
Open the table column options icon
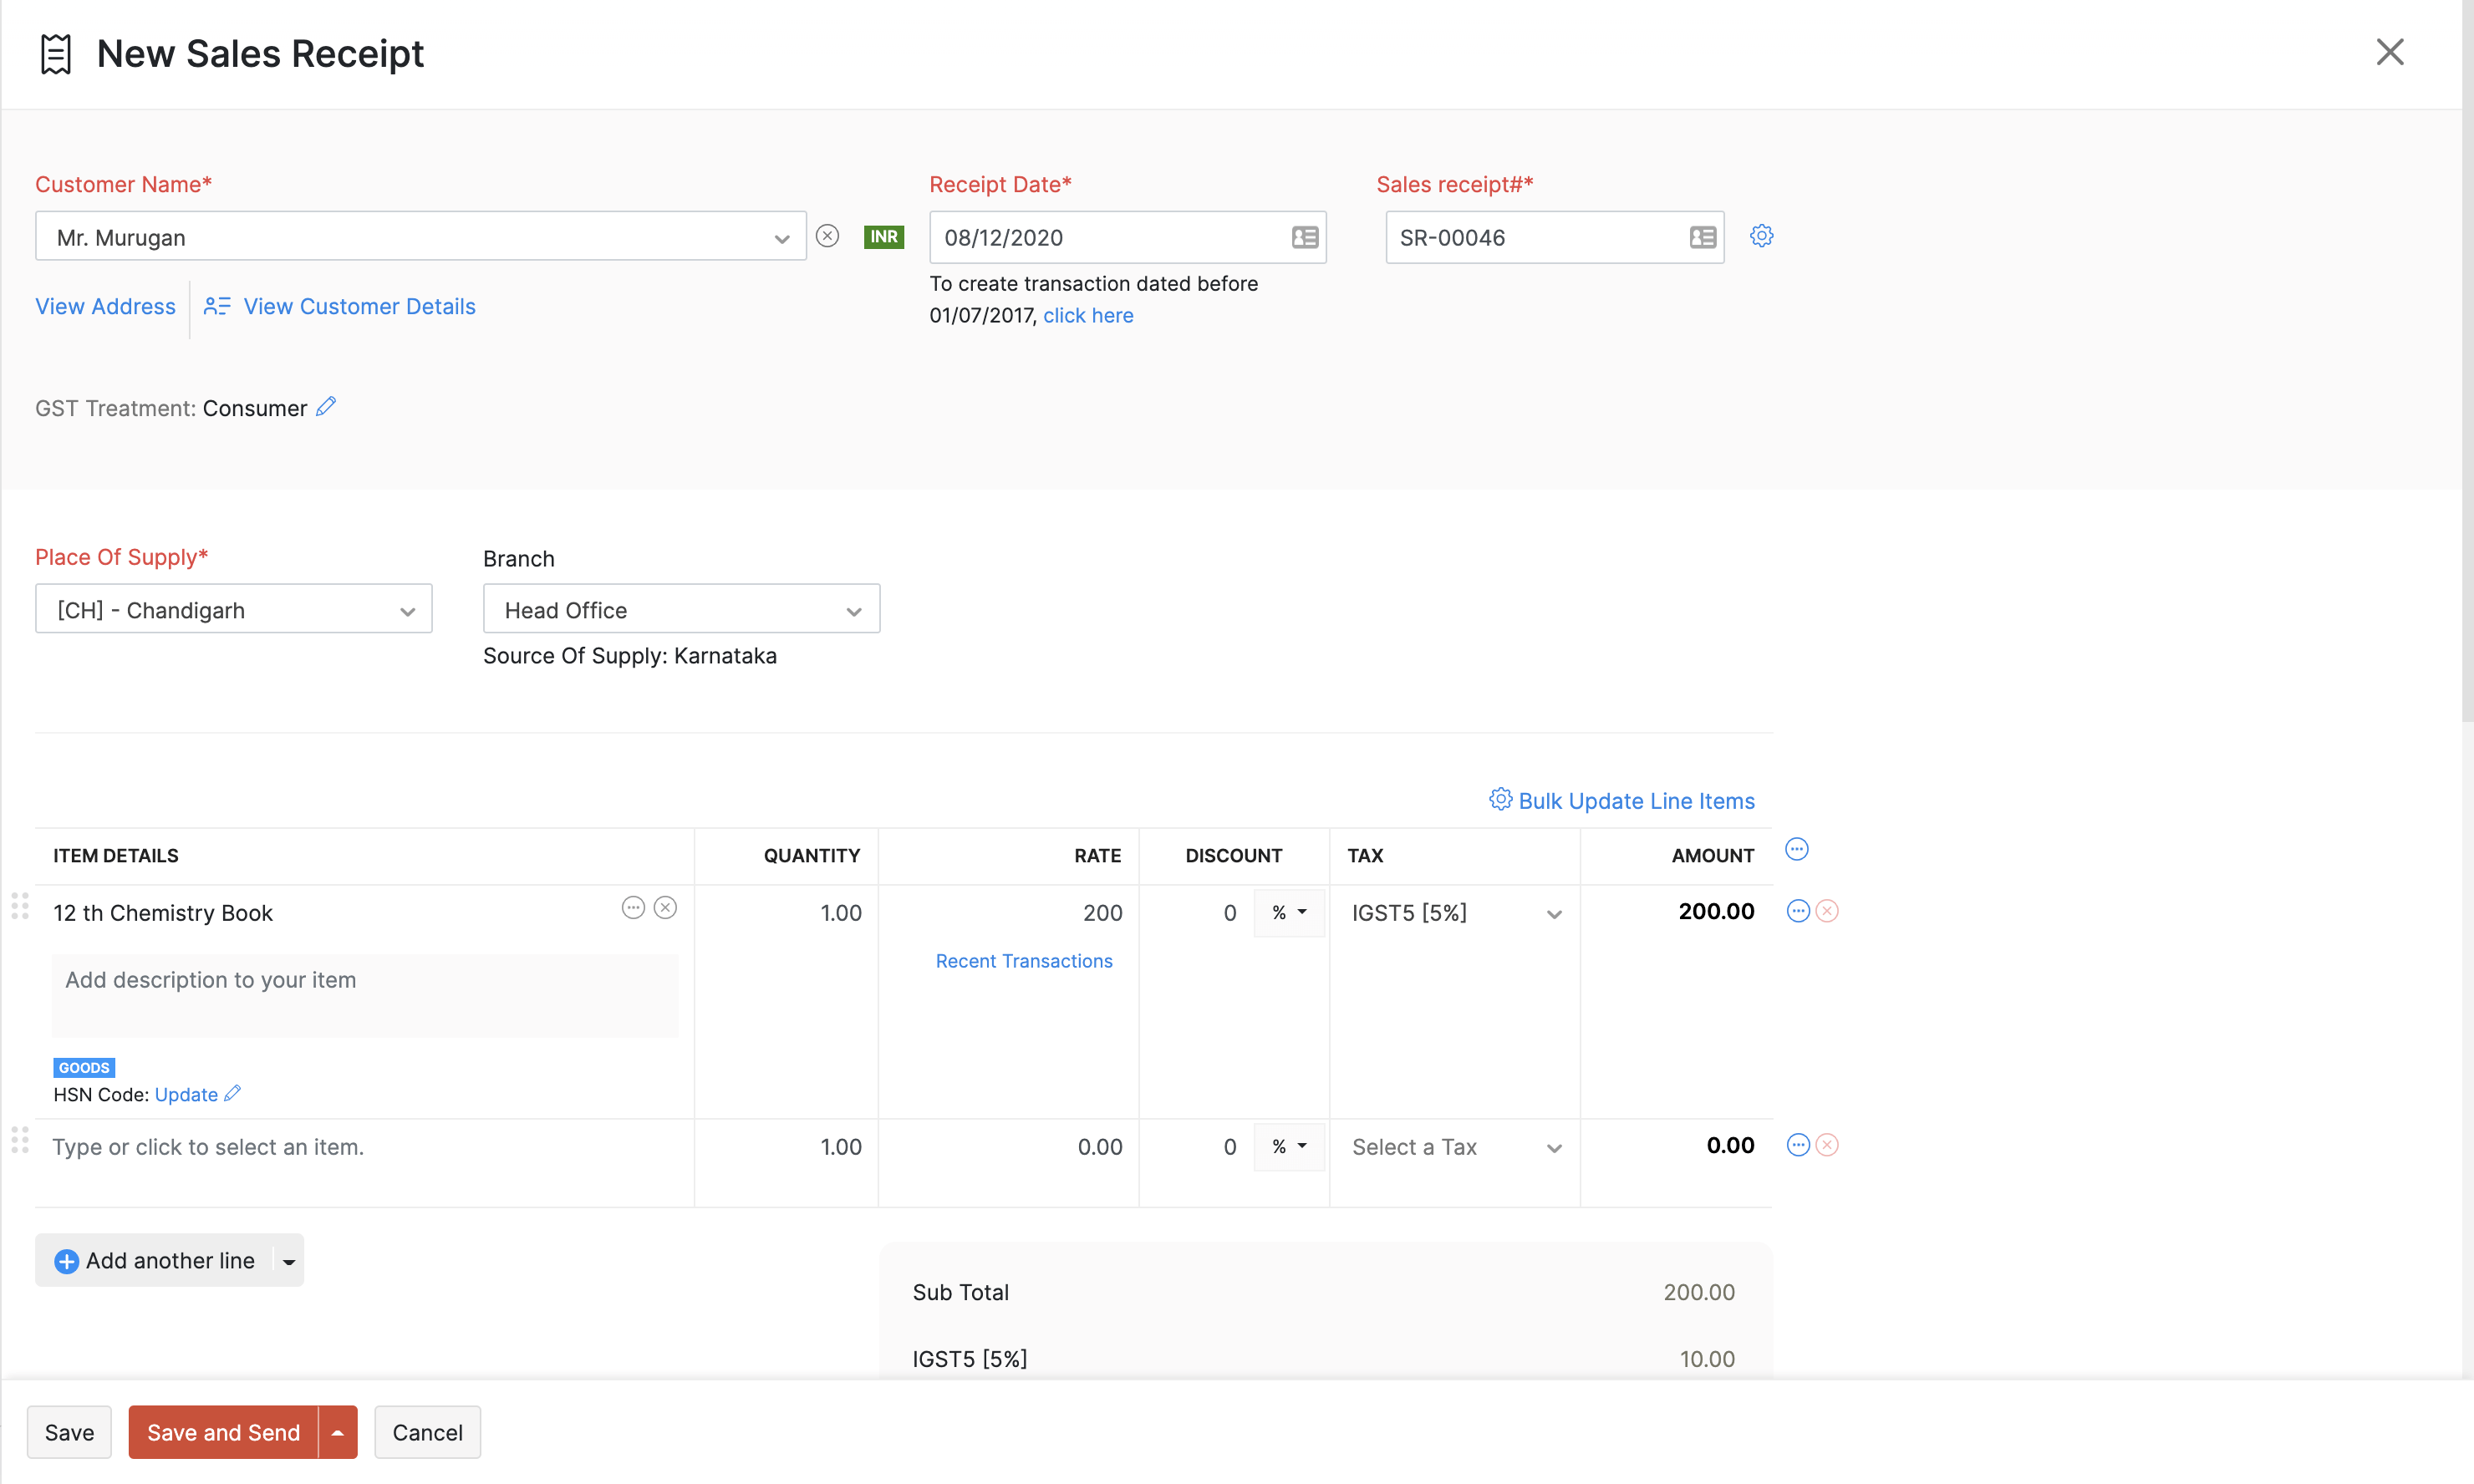click(x=1796, y=850)
